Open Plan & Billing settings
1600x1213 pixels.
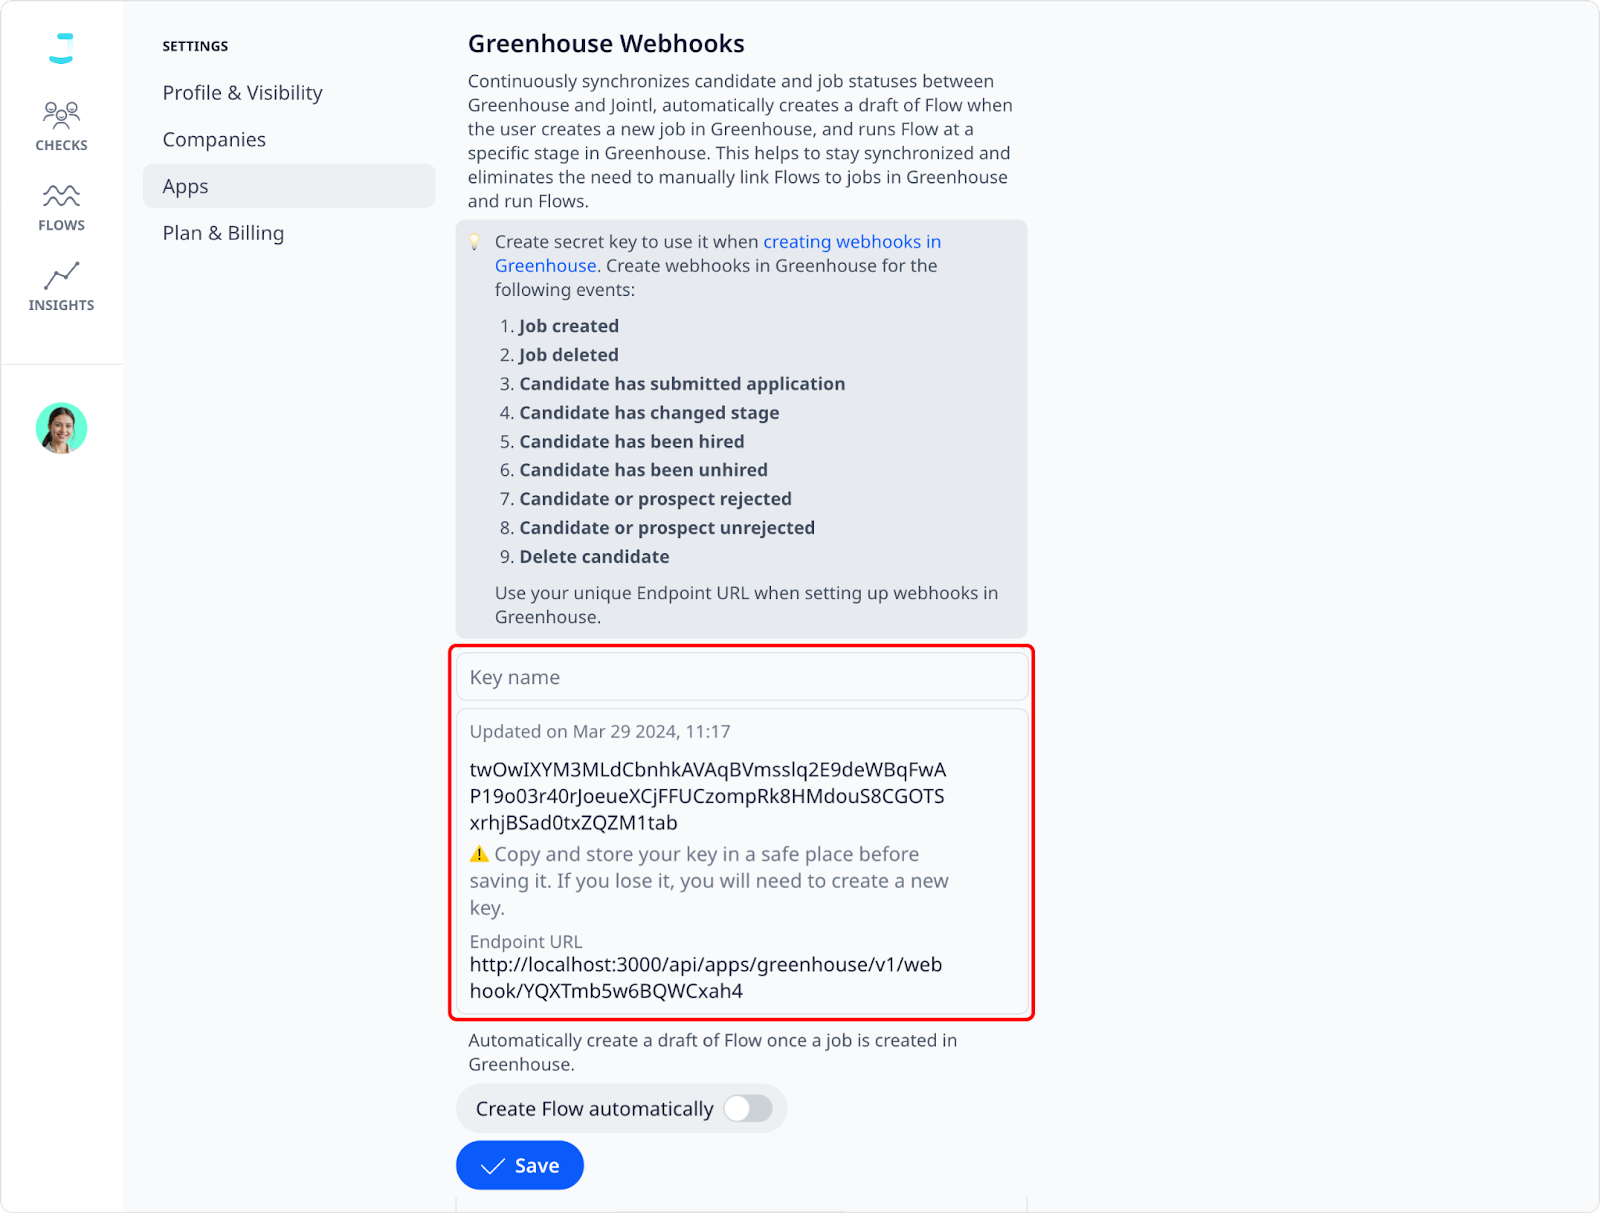tap(223, 233)
